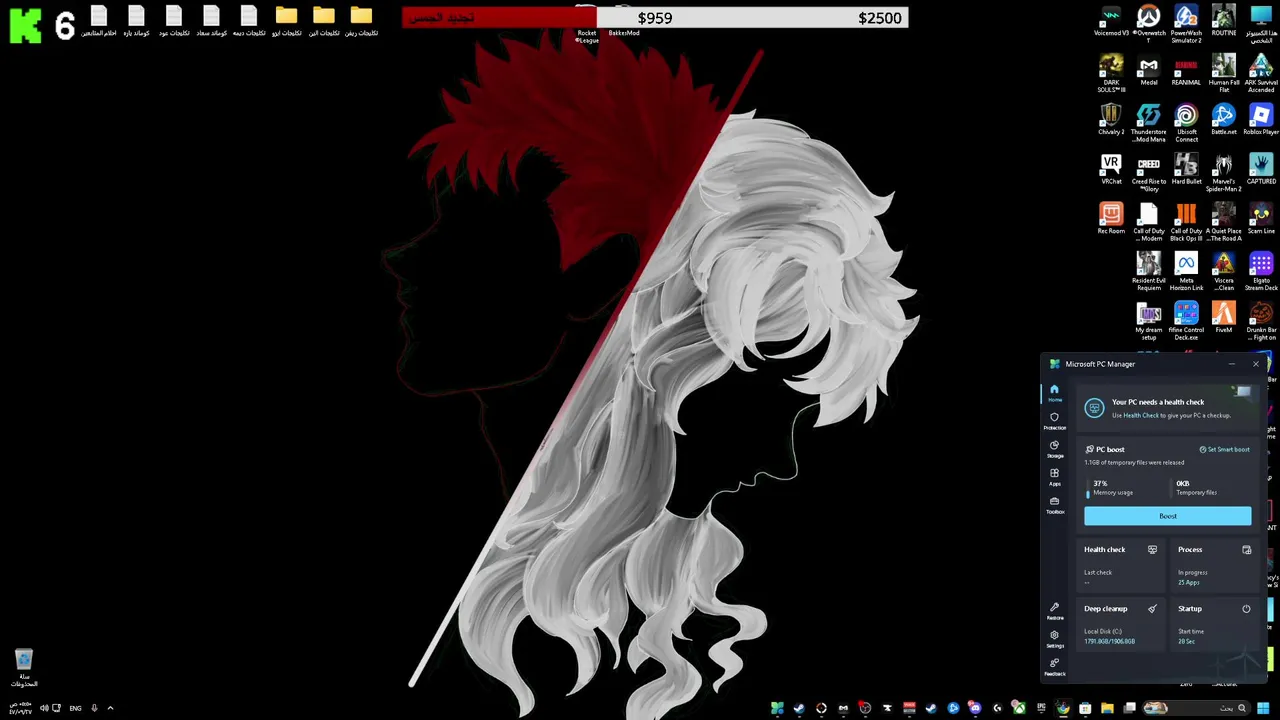Open the Home tab in PC Manager sidebar
1280x720 pixels.
coord(1054,392)
